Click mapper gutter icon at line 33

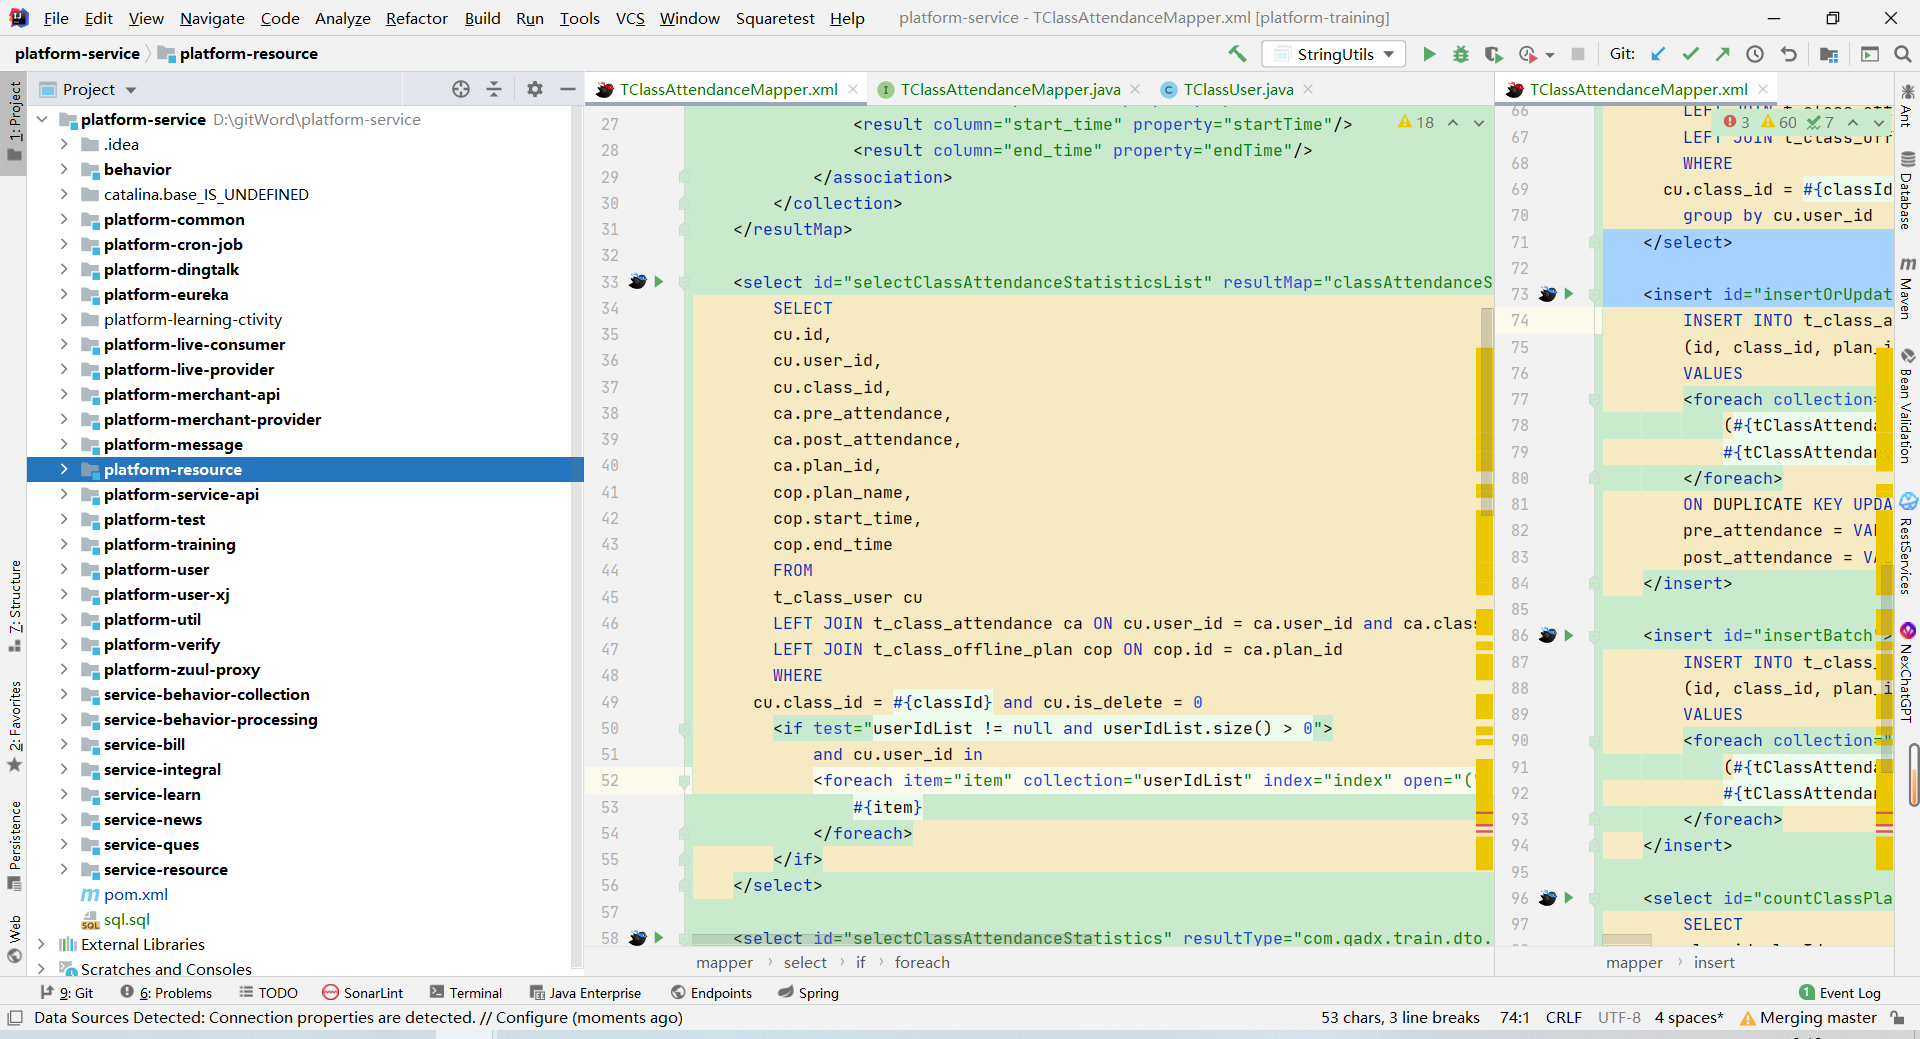pyautogui.click(x=638, y=282)
